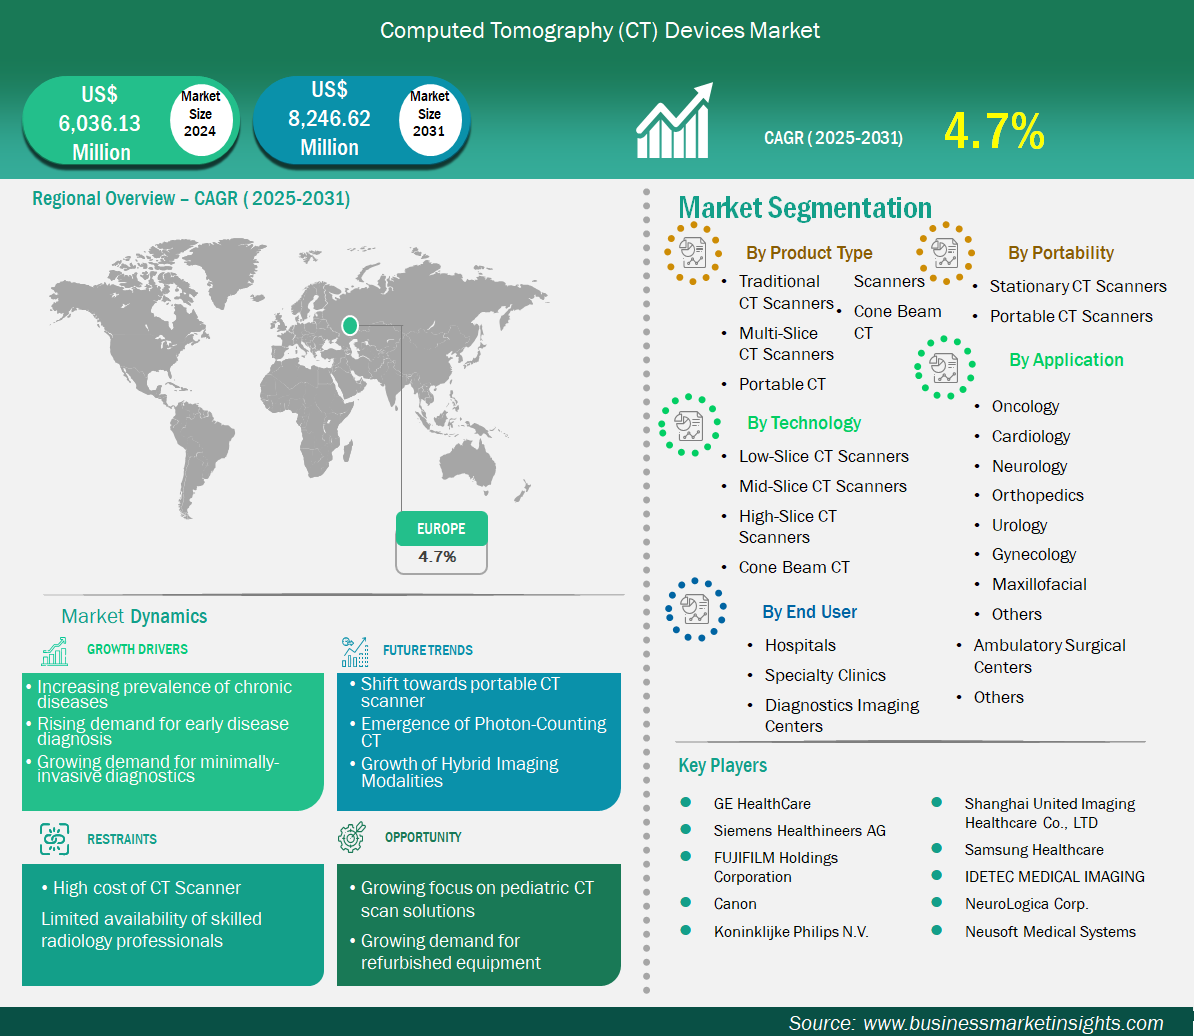Click the Market Size 2031 circle badge

click(429, 114)
